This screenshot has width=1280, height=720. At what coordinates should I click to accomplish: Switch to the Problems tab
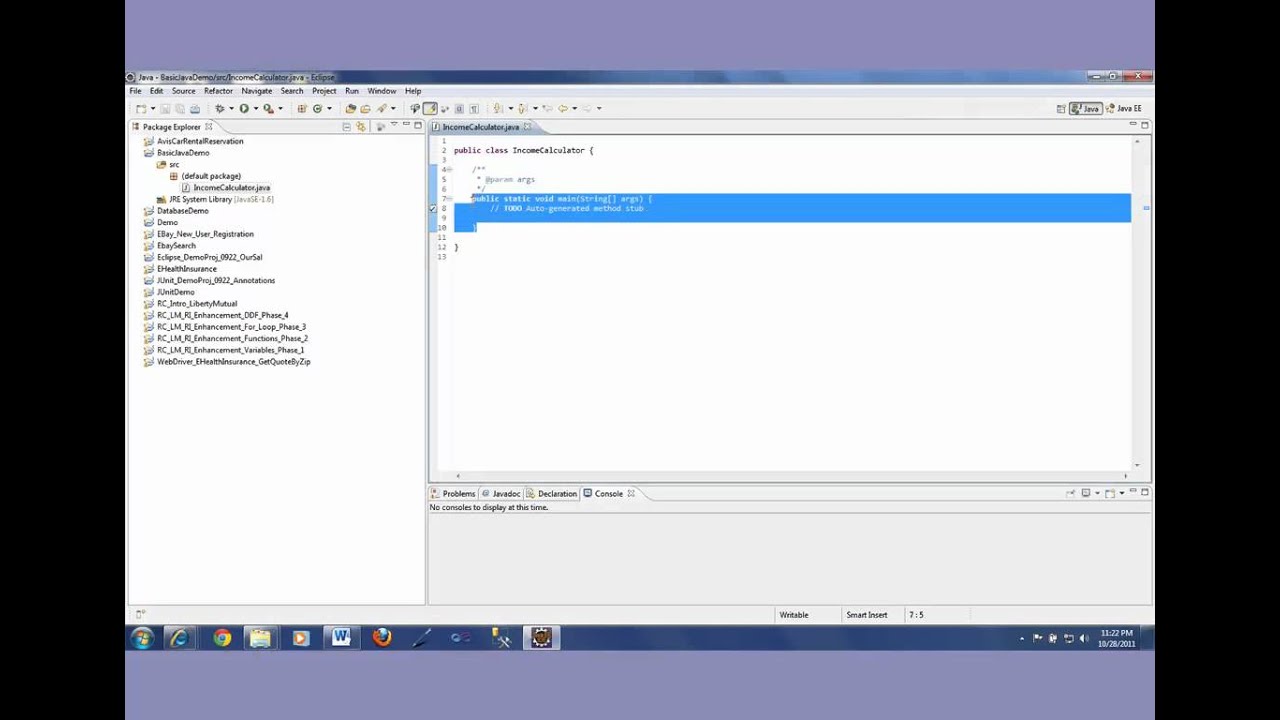453,494
